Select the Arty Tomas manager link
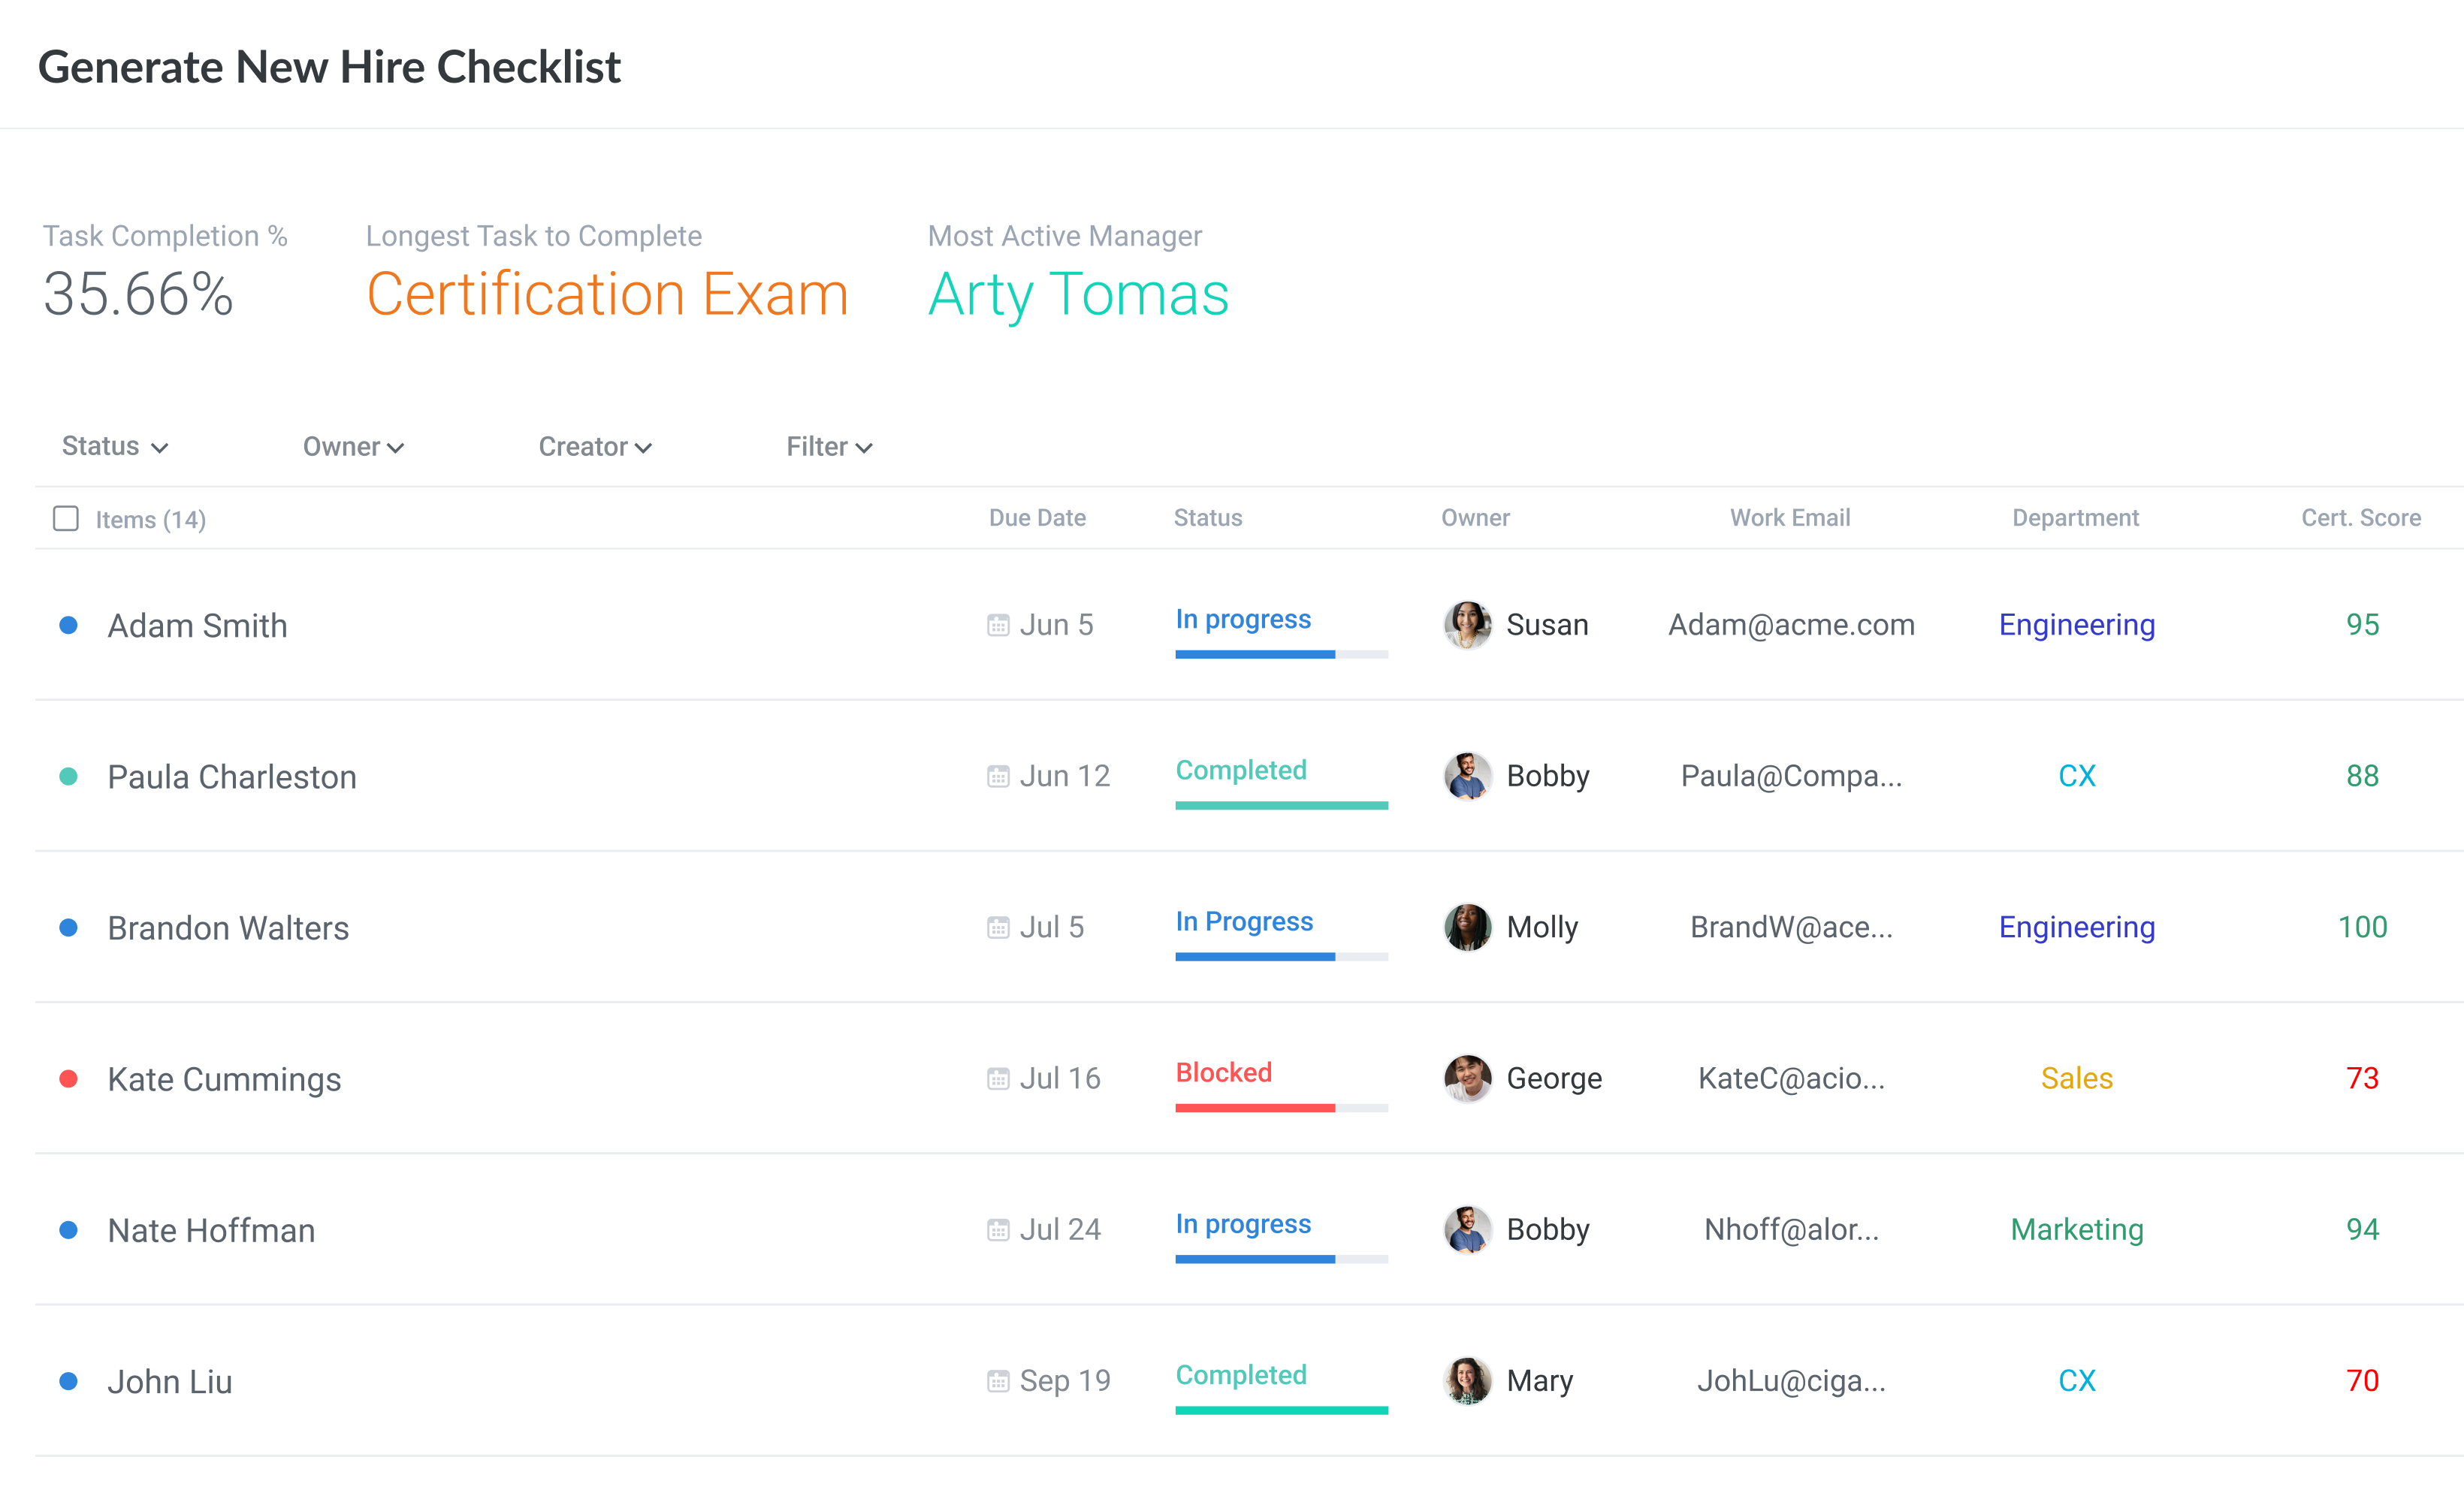 (1078, 294)
